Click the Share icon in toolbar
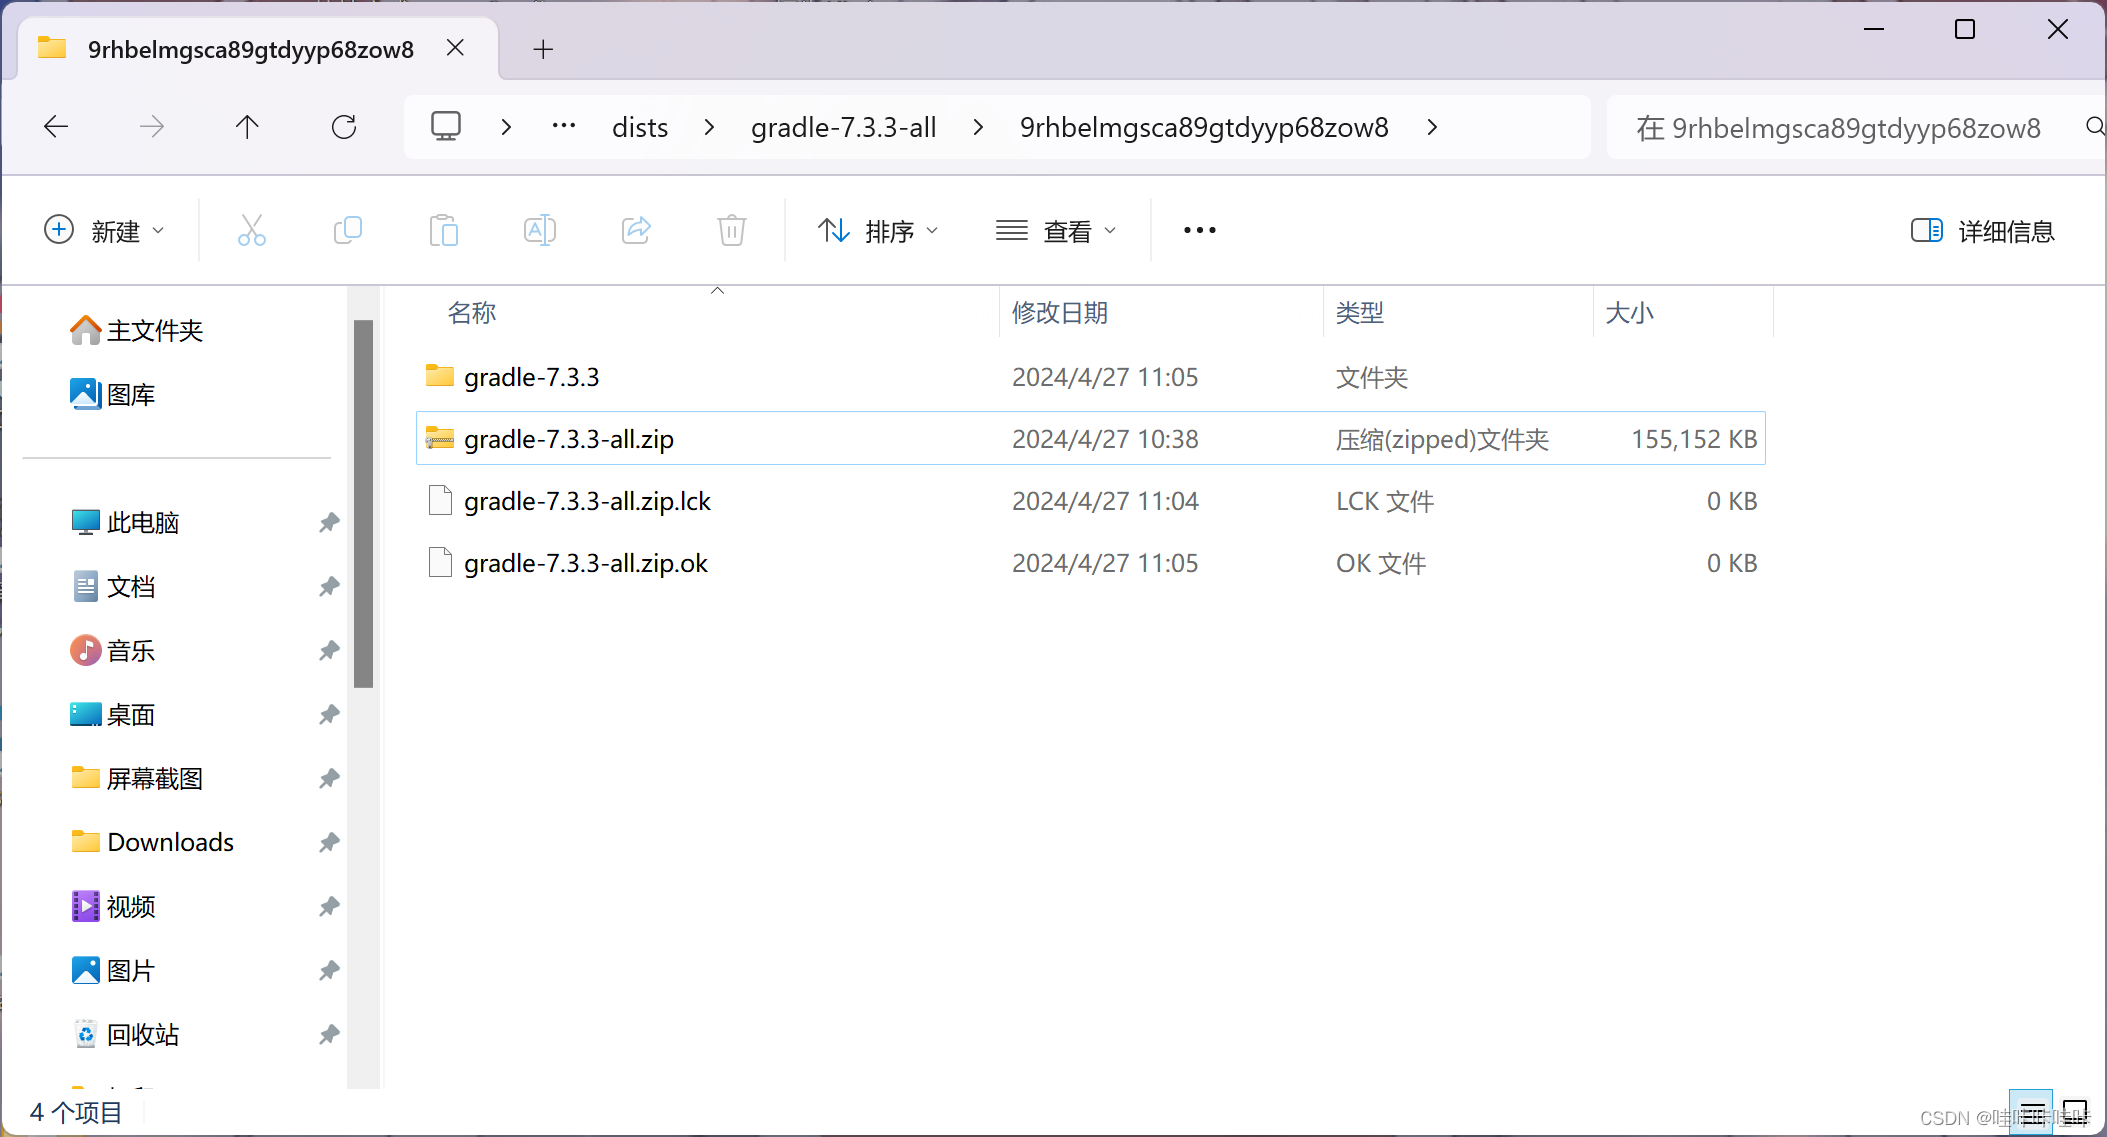The height and width of the screenshot is (1137, 2107). click(636, 231)
